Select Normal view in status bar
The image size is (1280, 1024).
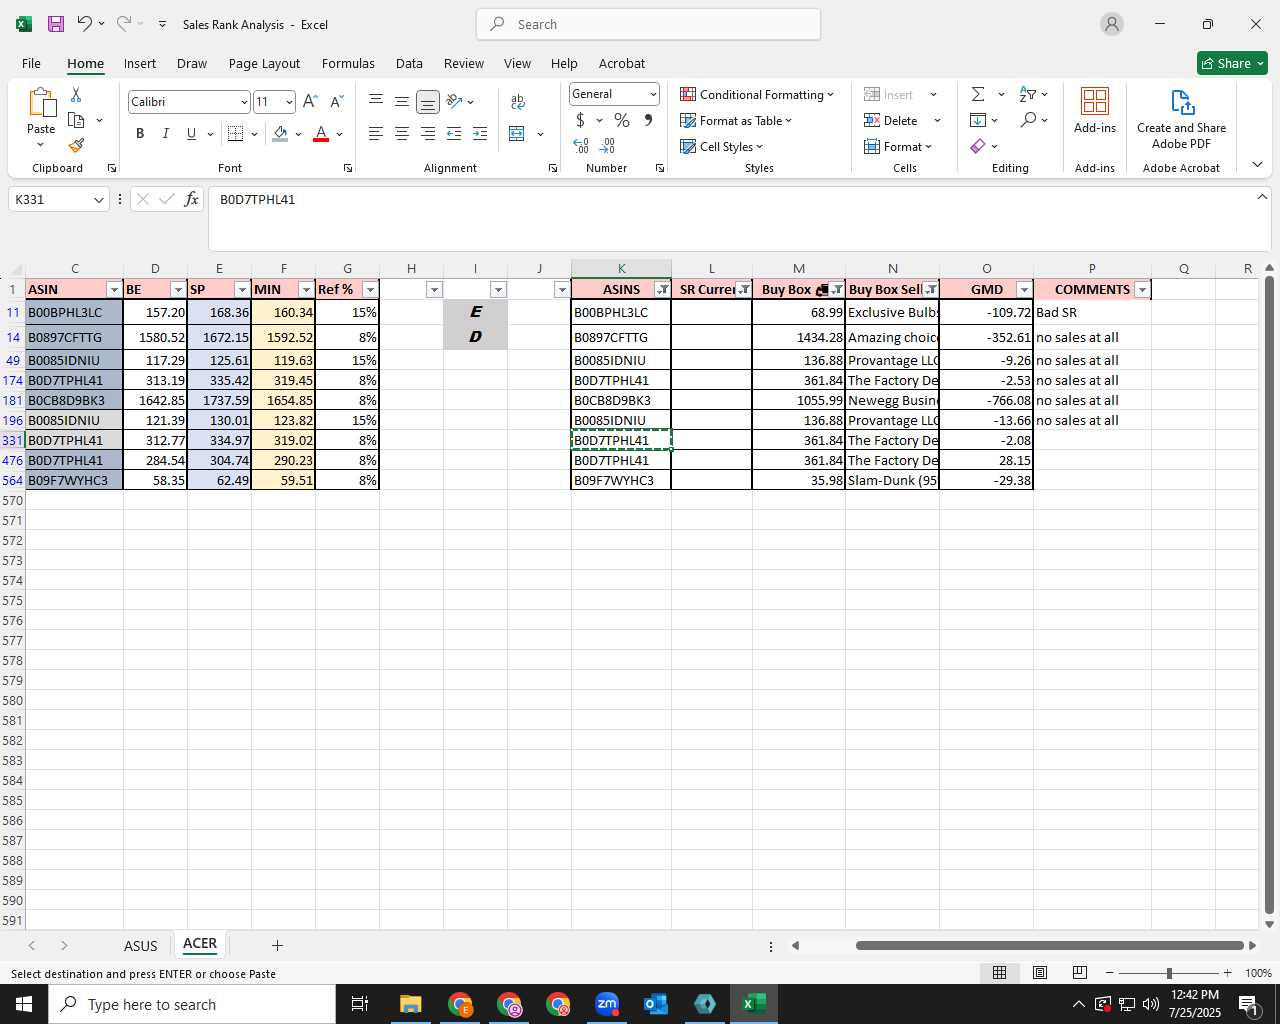999,972
